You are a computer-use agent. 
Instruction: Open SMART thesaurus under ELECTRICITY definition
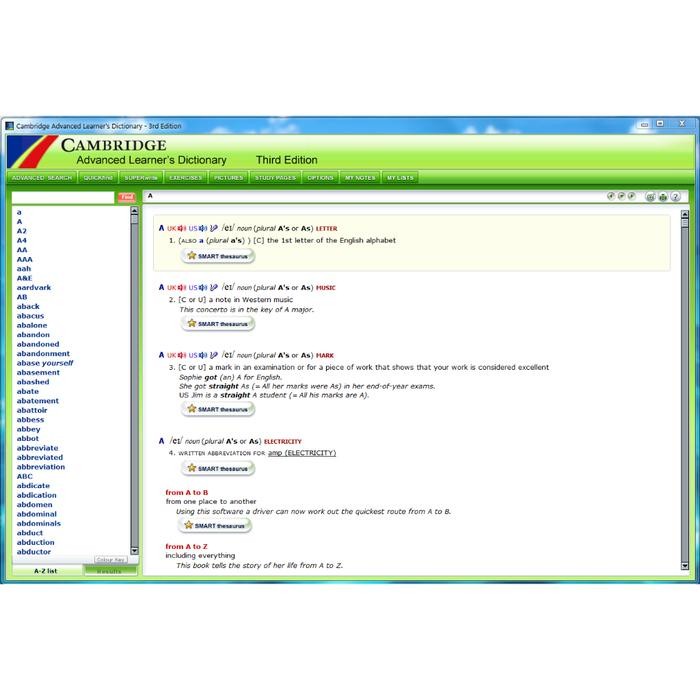coord(218,468)
